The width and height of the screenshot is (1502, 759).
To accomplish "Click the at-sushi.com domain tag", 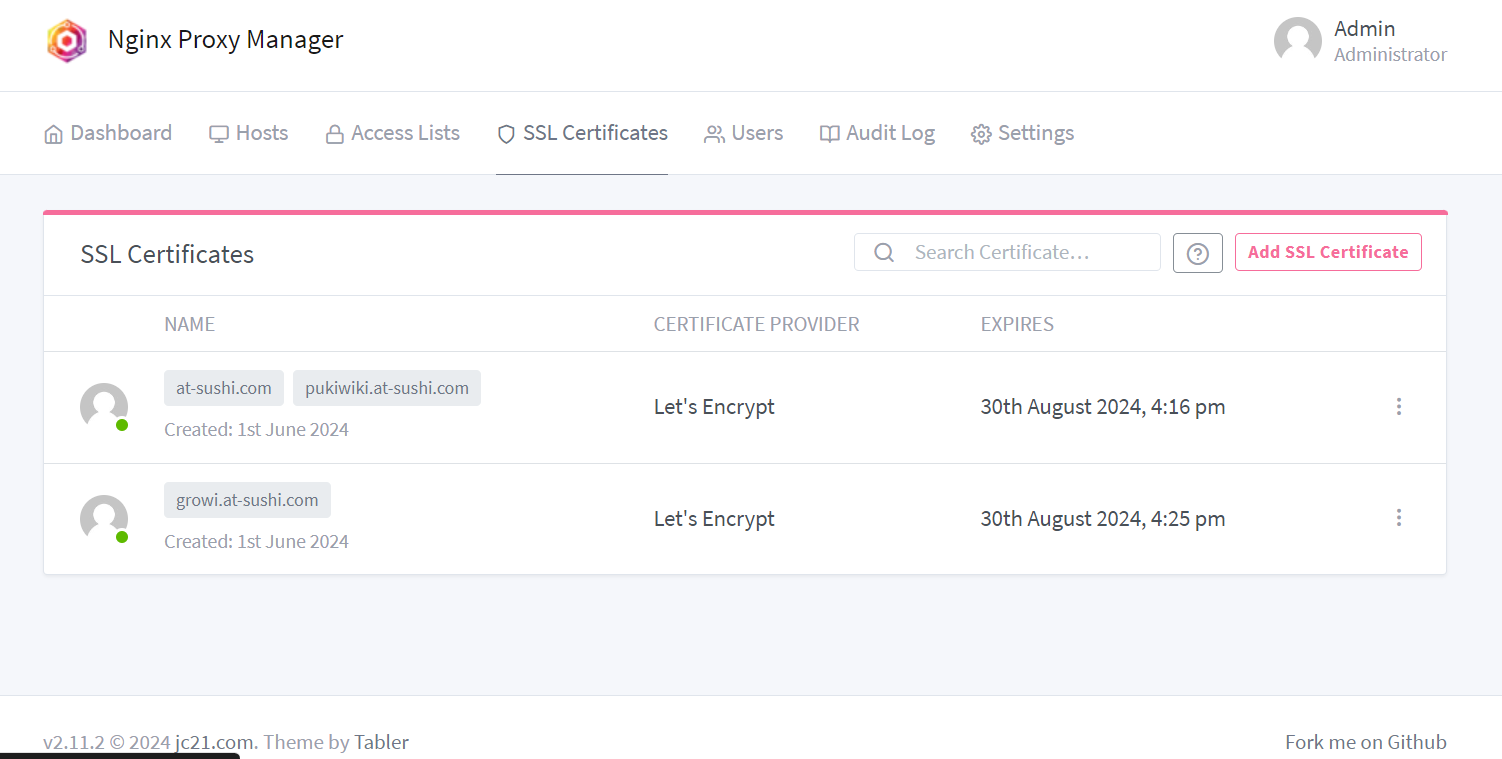I will (x=224, y=388).
